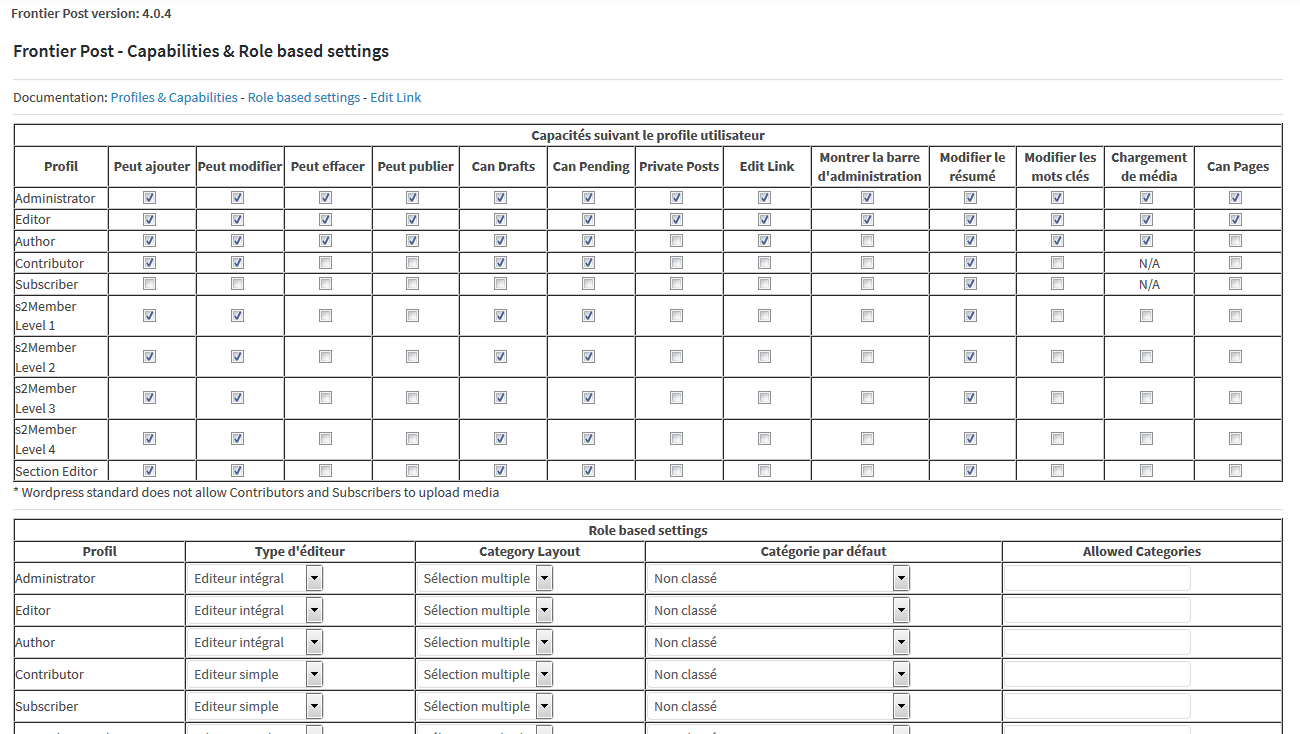Click the Allowed Categories column header
Screen dimensions: 1300x734
[x=1142, y=551]
